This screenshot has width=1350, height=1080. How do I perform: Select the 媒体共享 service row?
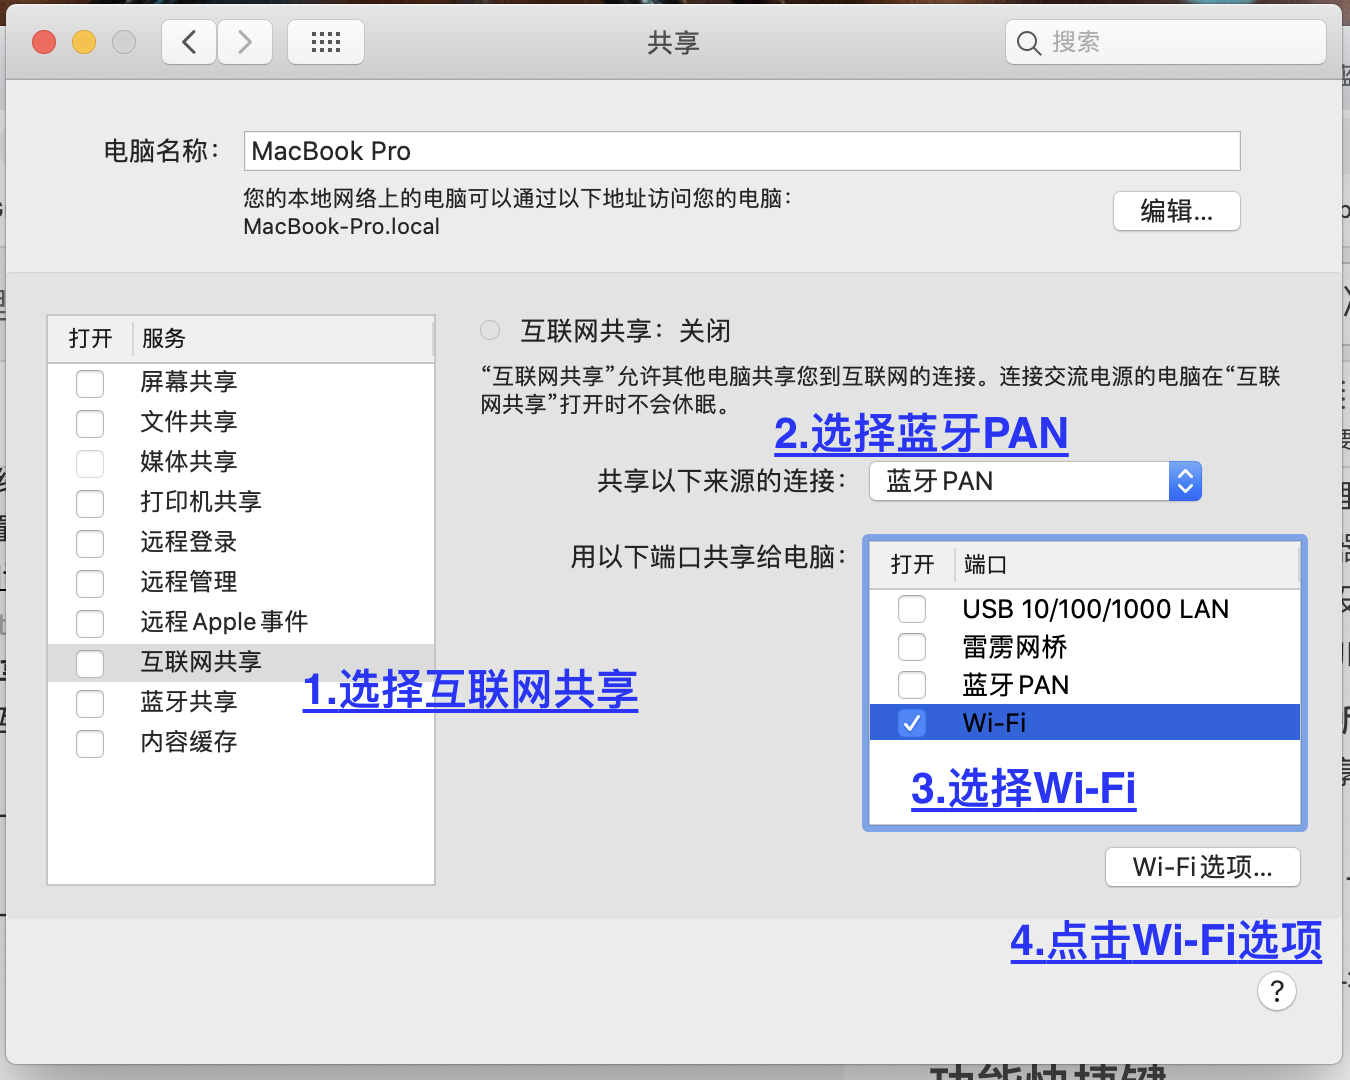pos(241,462)
